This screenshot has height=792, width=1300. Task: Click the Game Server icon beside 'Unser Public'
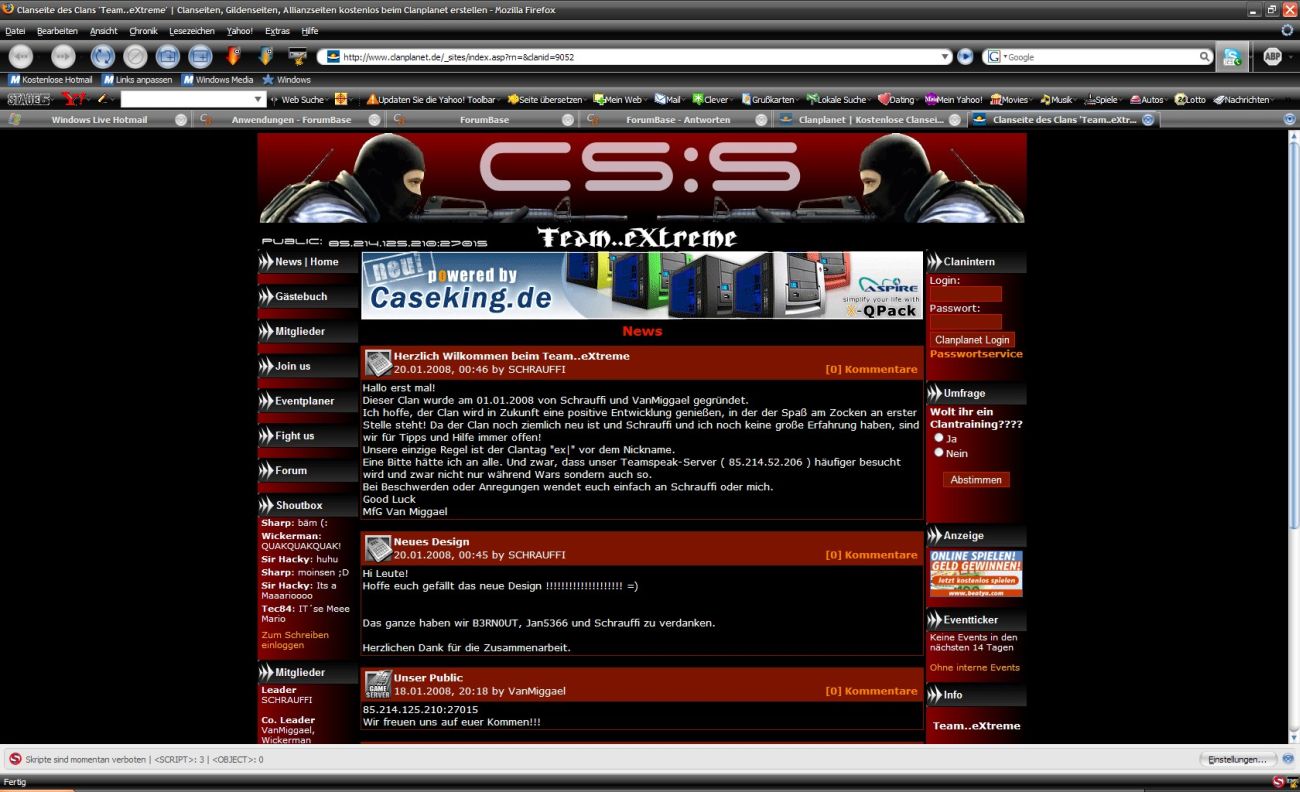[x=377, y=684]
